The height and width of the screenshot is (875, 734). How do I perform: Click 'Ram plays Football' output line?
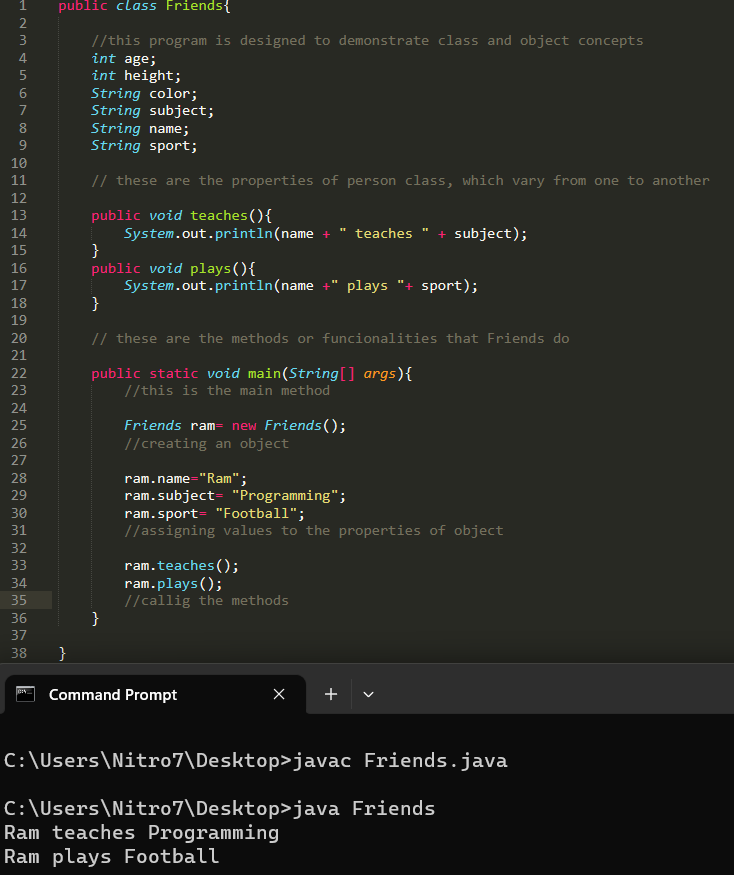[x=111, y=857]
